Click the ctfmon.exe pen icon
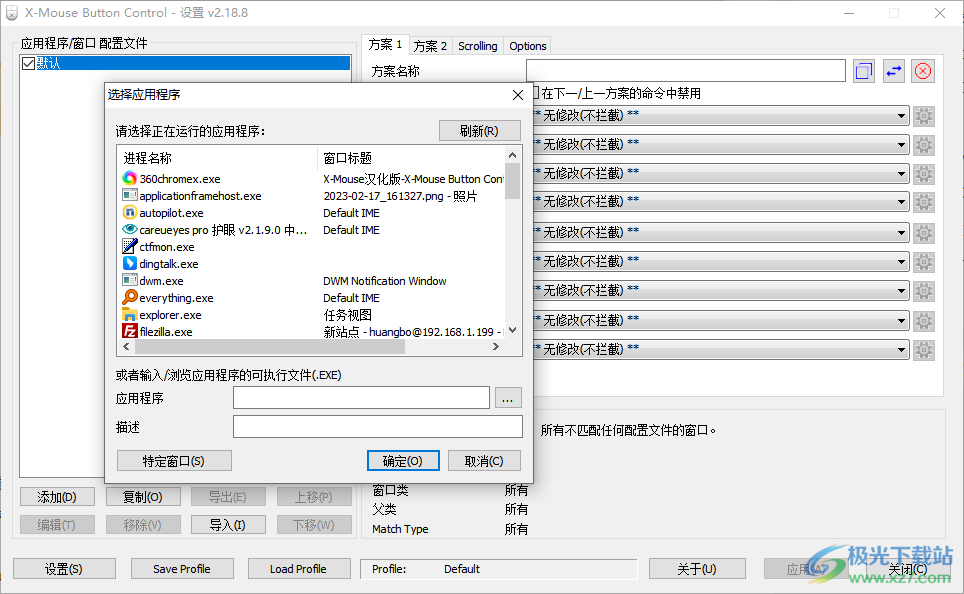 point(129,247)
